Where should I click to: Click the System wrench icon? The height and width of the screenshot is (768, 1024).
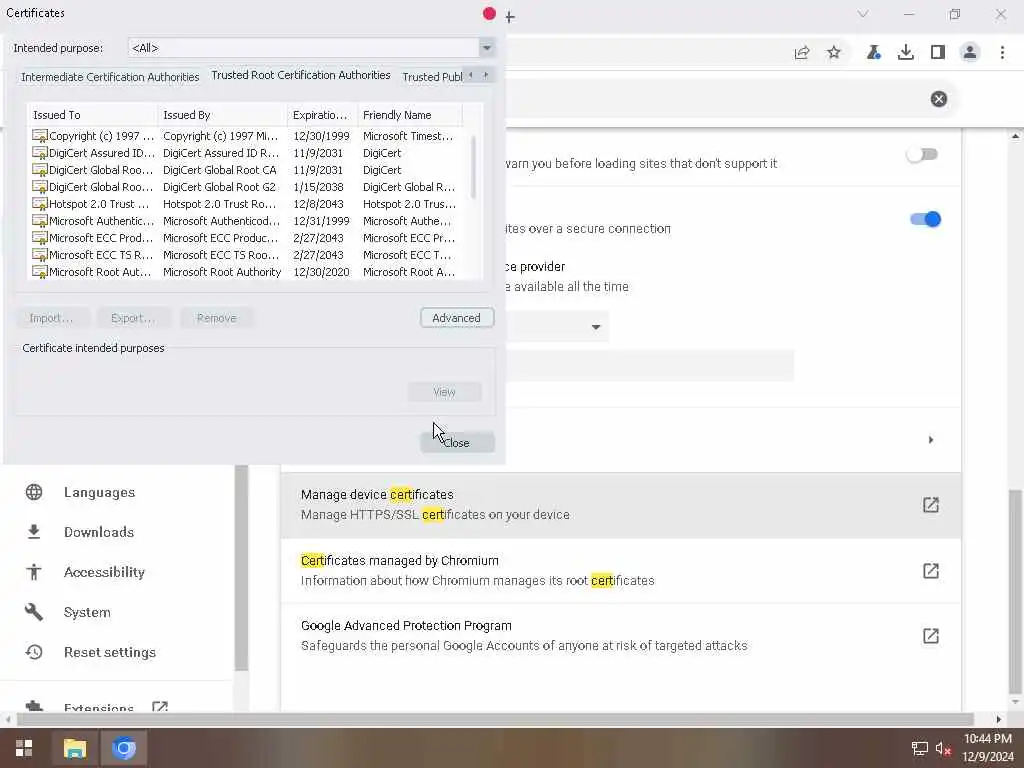[x=34, y=612]
